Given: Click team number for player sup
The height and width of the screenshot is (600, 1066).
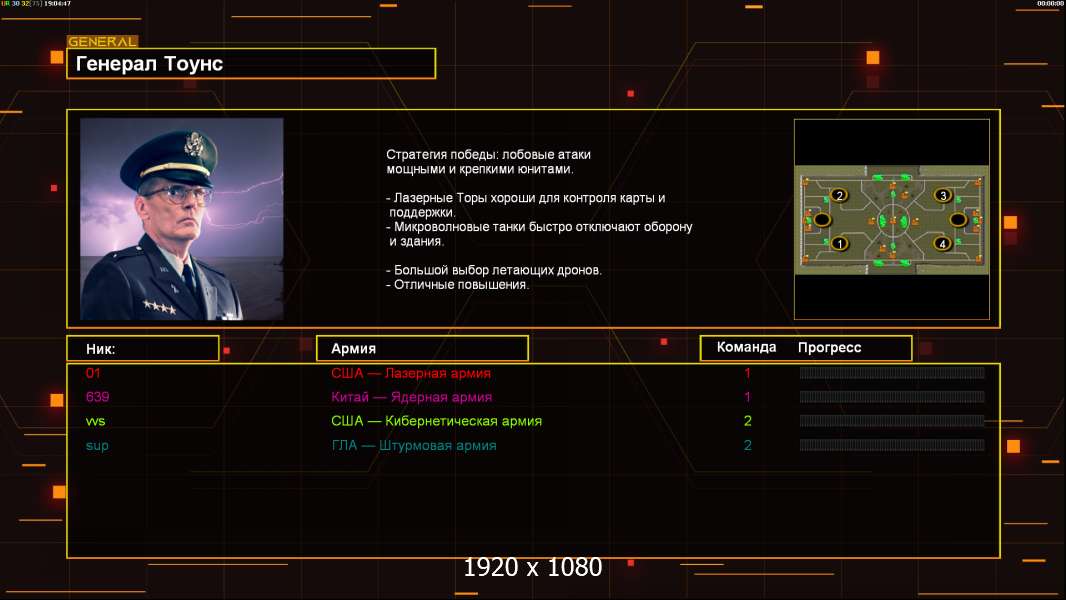Looking at the screenshot, I should (x=748, y=446).
